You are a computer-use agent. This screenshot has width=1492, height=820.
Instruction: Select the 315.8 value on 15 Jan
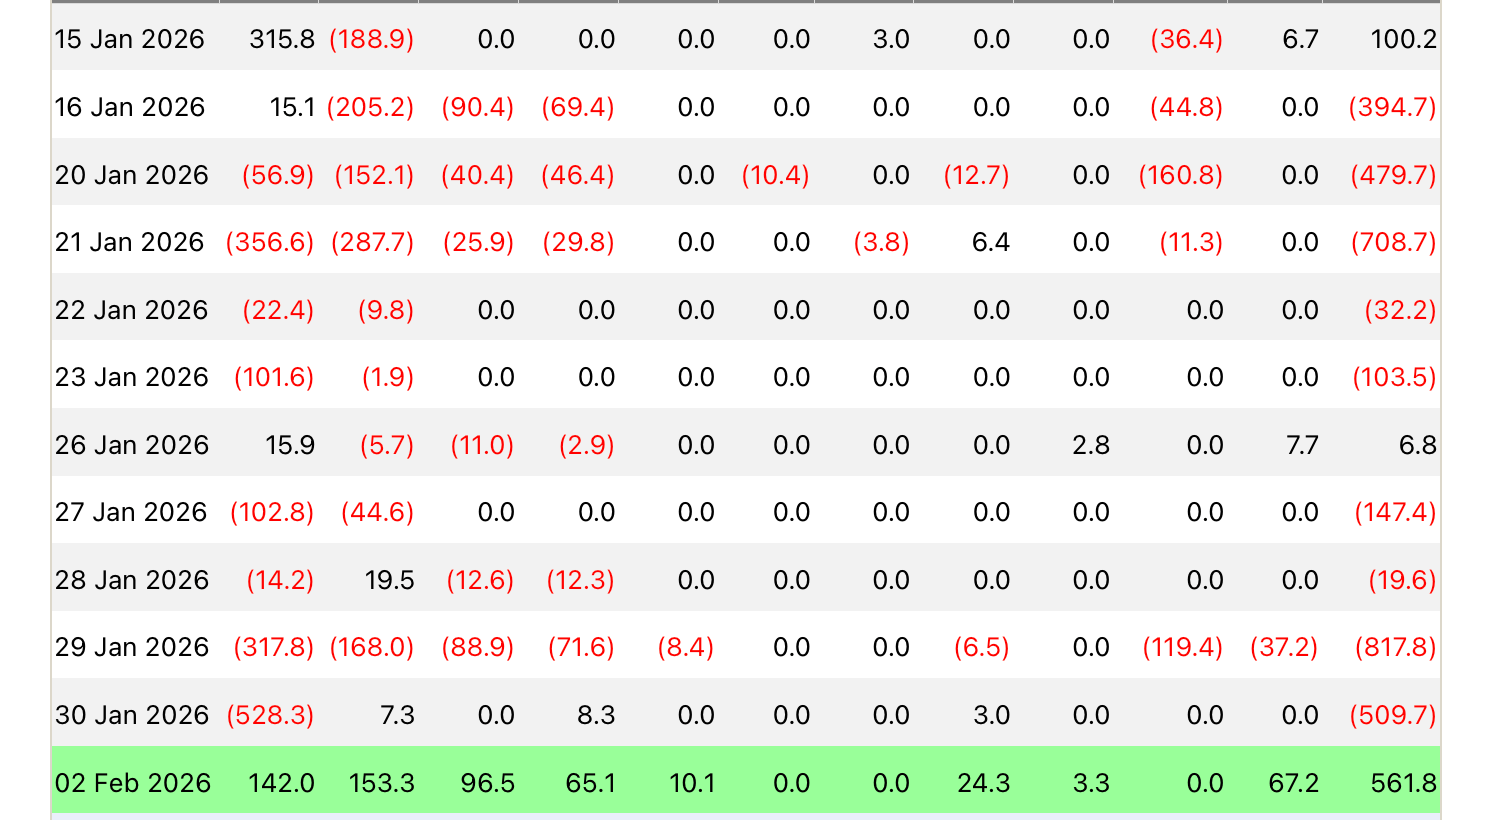pos(282,40)
